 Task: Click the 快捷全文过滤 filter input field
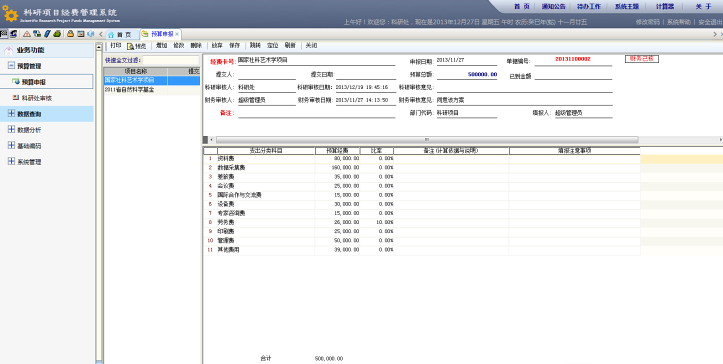point(171,60)
